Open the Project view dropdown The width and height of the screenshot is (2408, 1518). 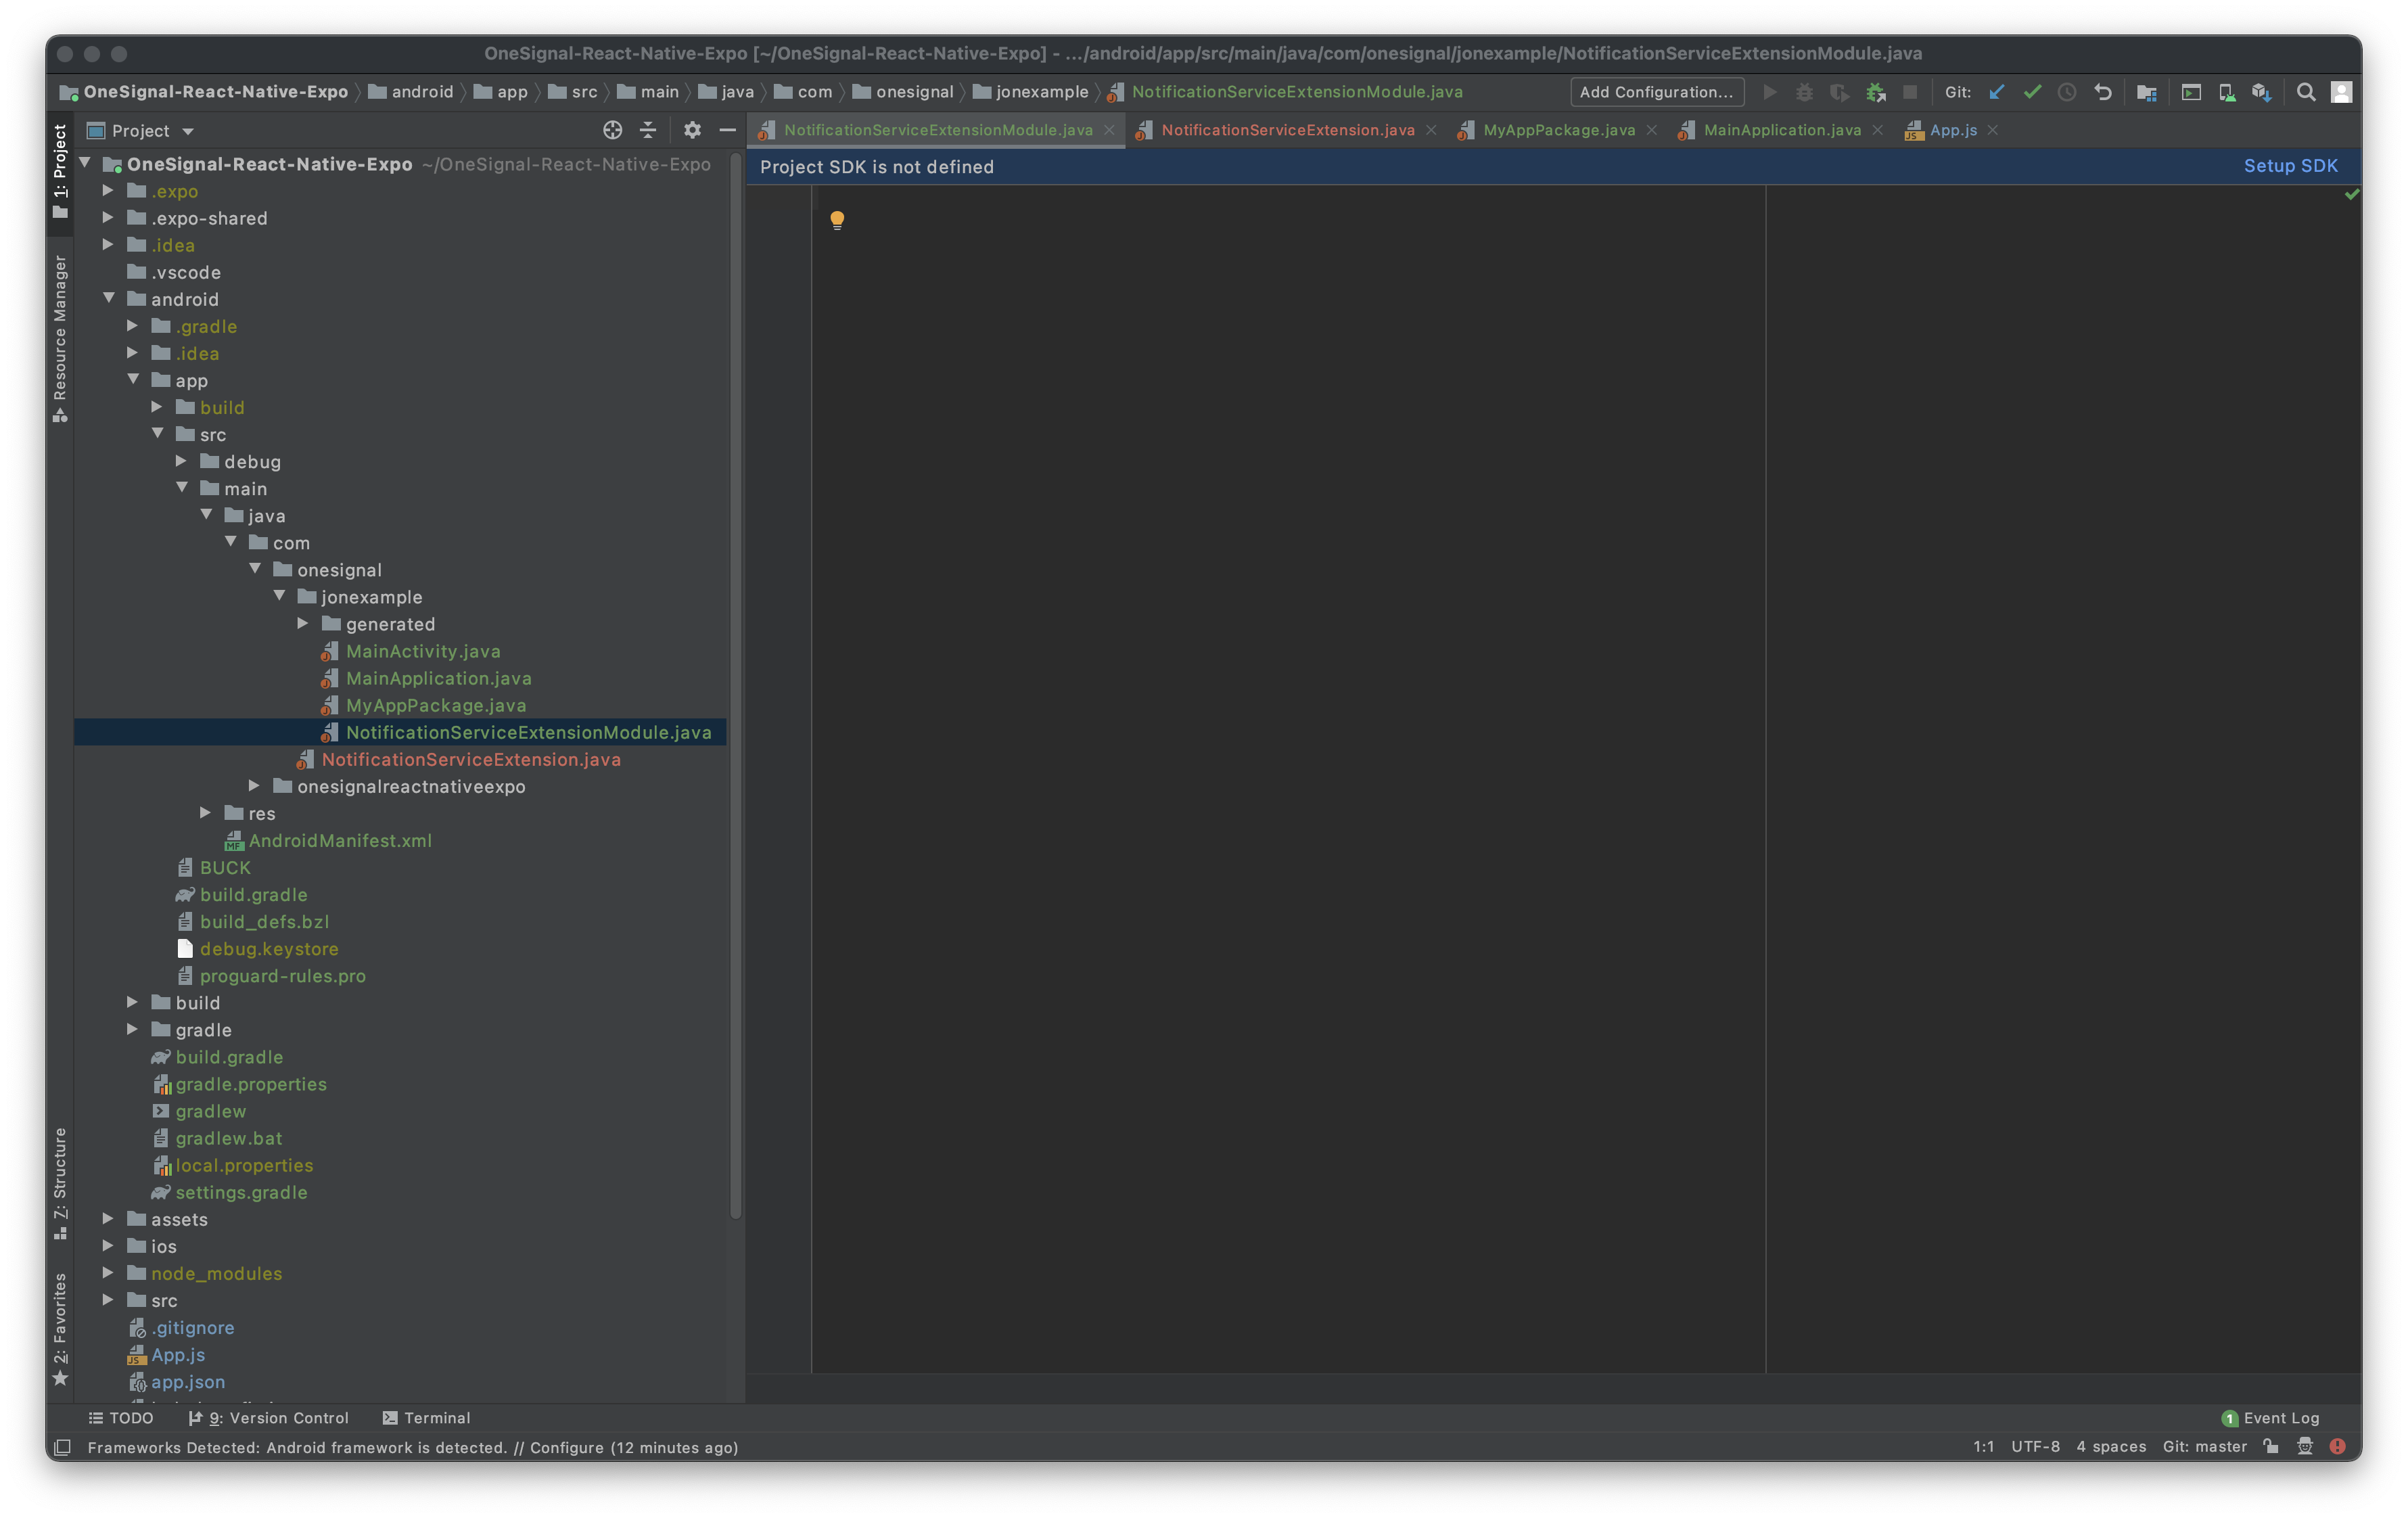click(x=141, y=130)
